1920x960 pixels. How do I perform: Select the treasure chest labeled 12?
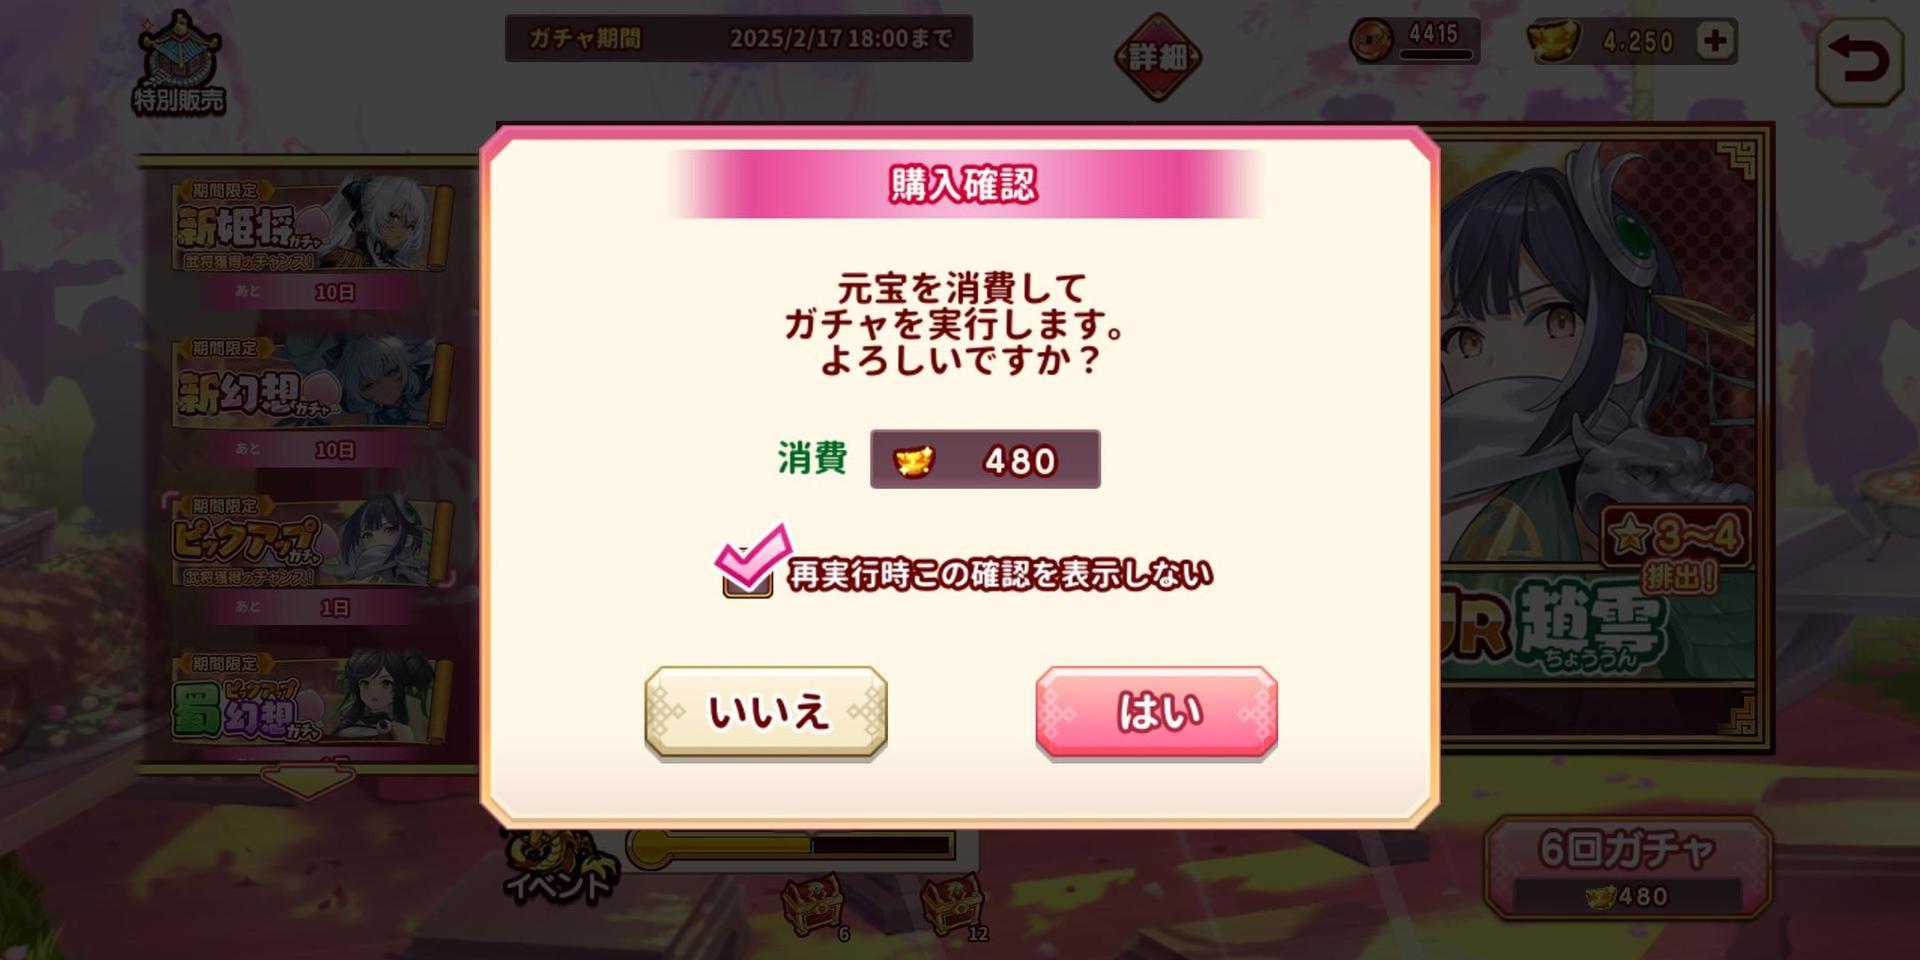pos(952,904)
